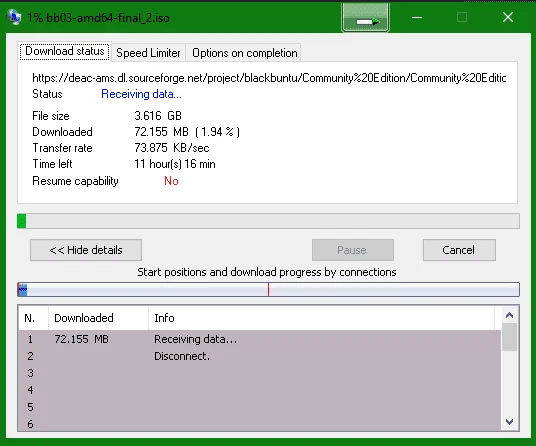Open the Options on completion tab

coord(245,53)
